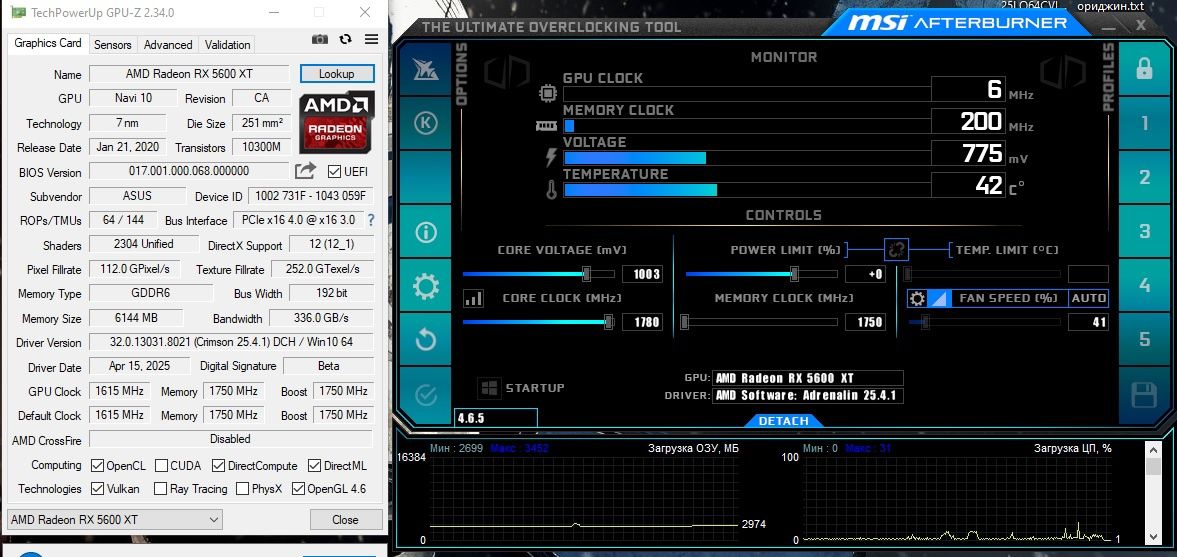Screen dimensions: 1177x557
Task: Select Afterburner profile 4
Action: (x=1144, y=285)
